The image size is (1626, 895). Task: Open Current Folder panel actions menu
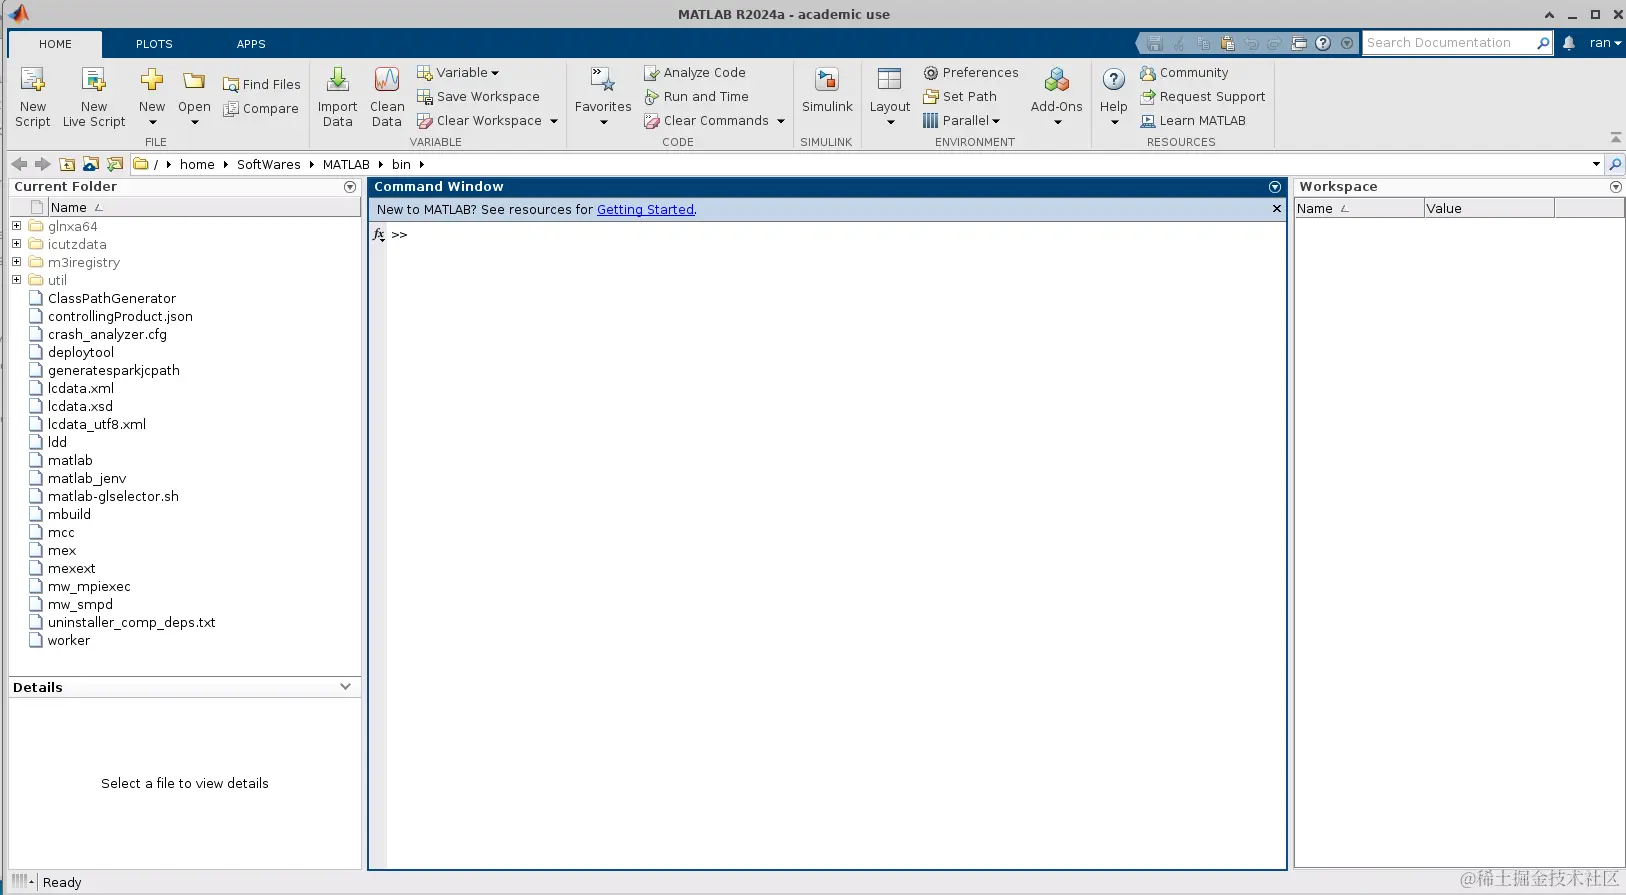tap(350, 187)
